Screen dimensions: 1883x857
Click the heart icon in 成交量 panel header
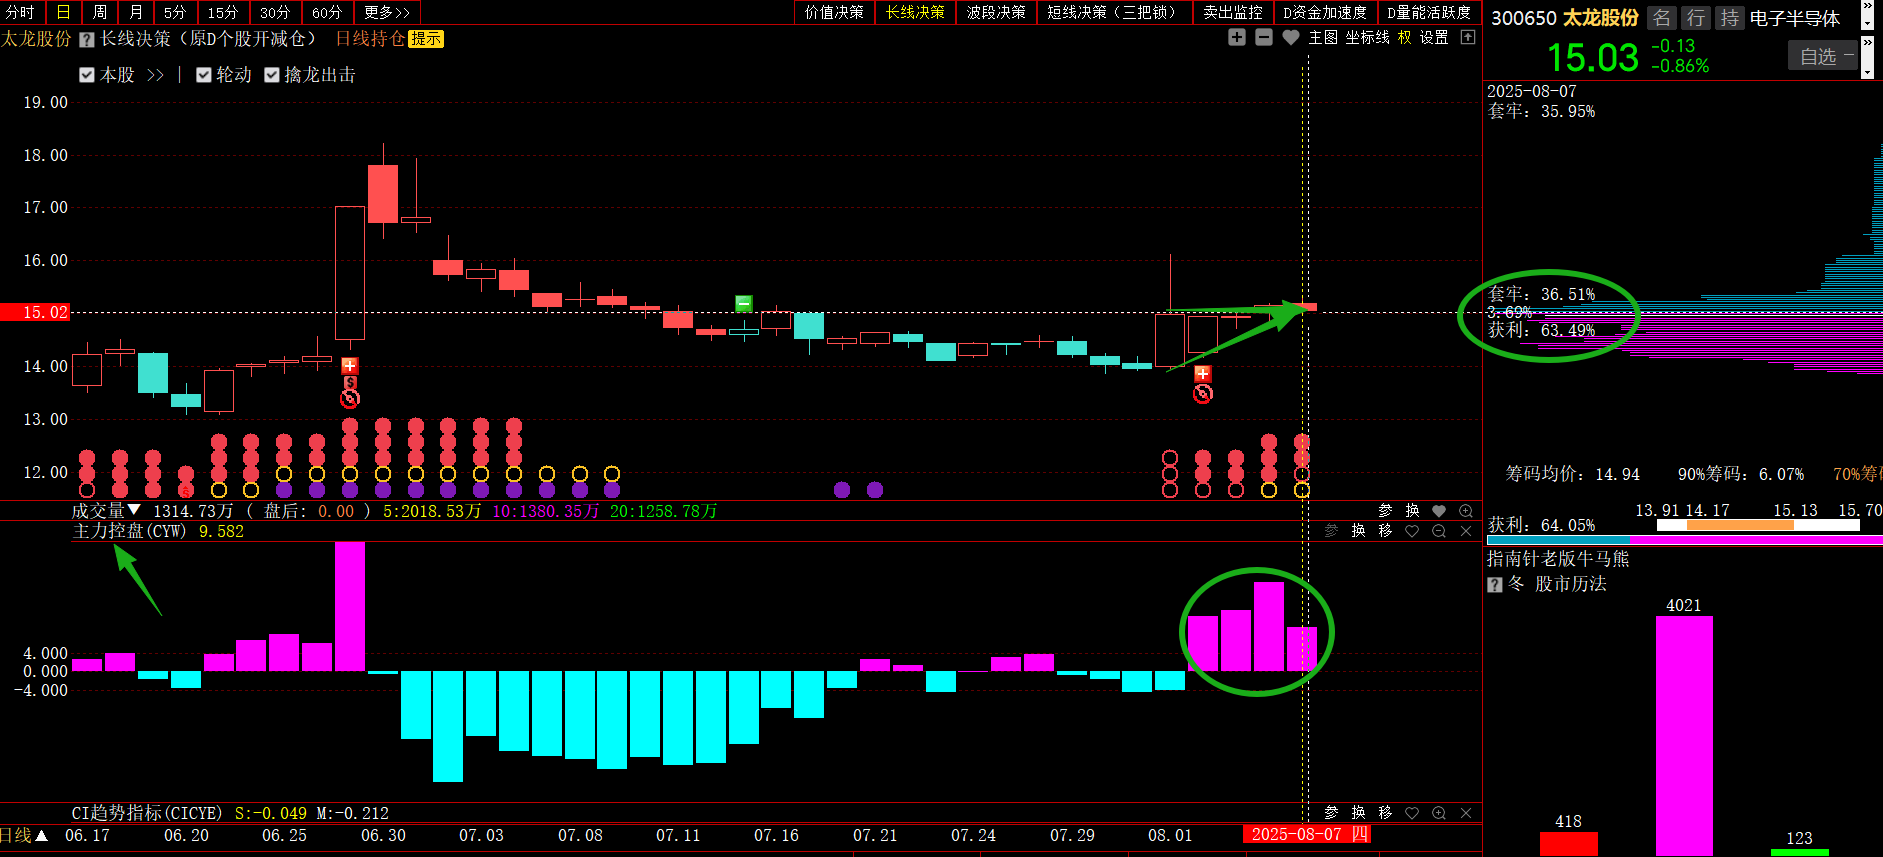click(1439, 511)
